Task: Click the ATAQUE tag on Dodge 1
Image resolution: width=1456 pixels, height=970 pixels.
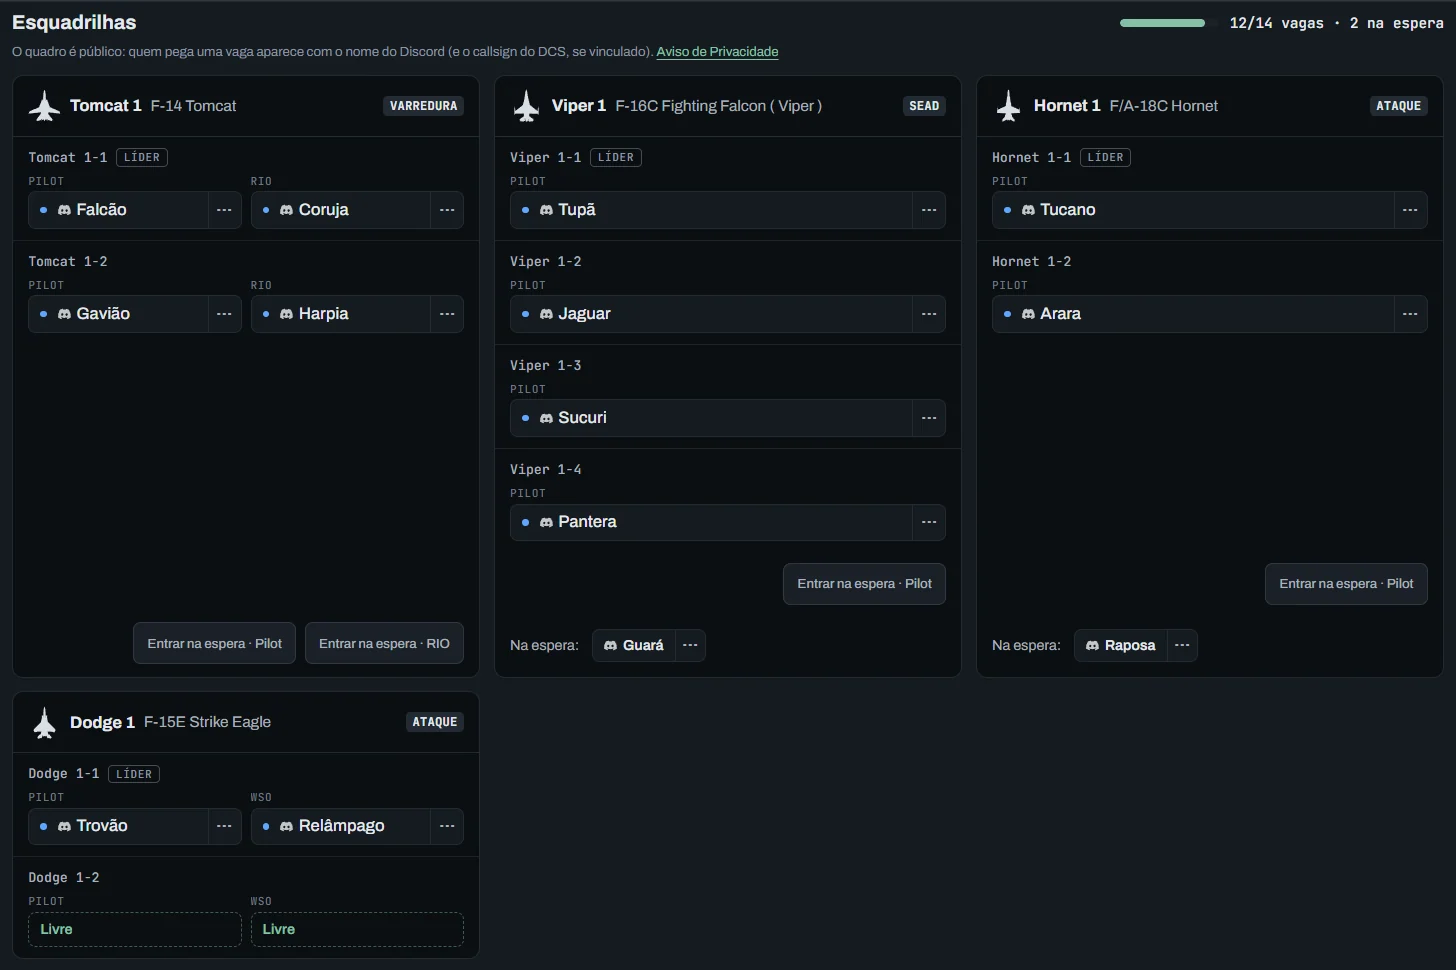Action: coord(435,722)
